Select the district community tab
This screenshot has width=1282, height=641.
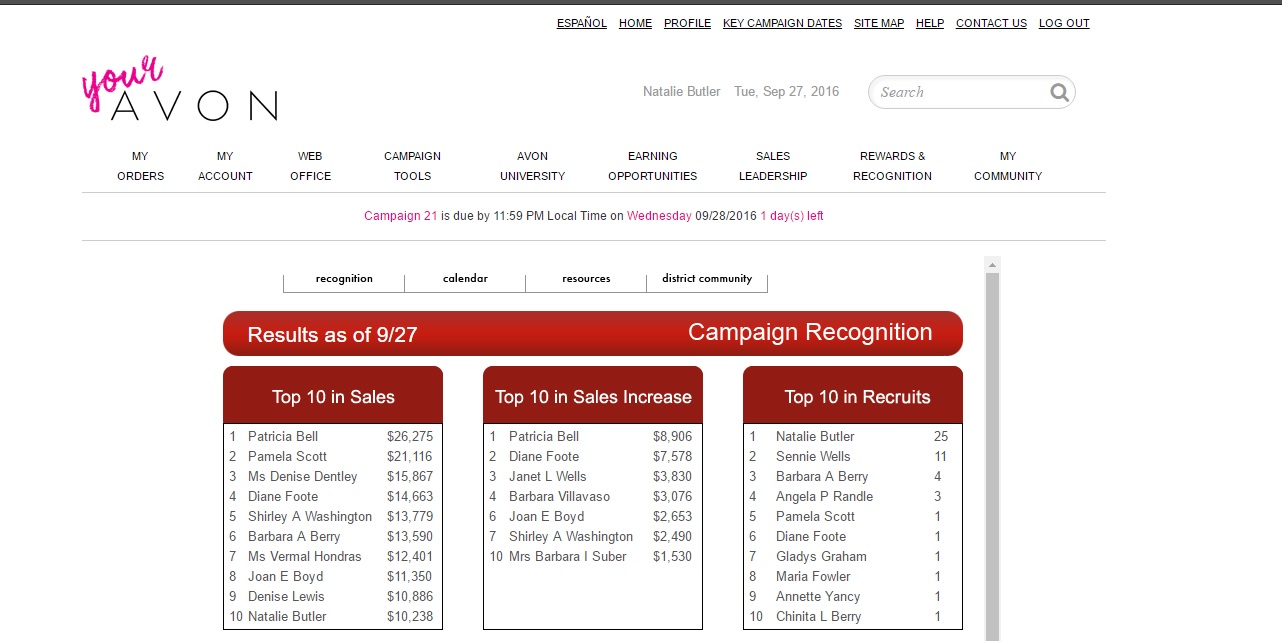point(707,279)
